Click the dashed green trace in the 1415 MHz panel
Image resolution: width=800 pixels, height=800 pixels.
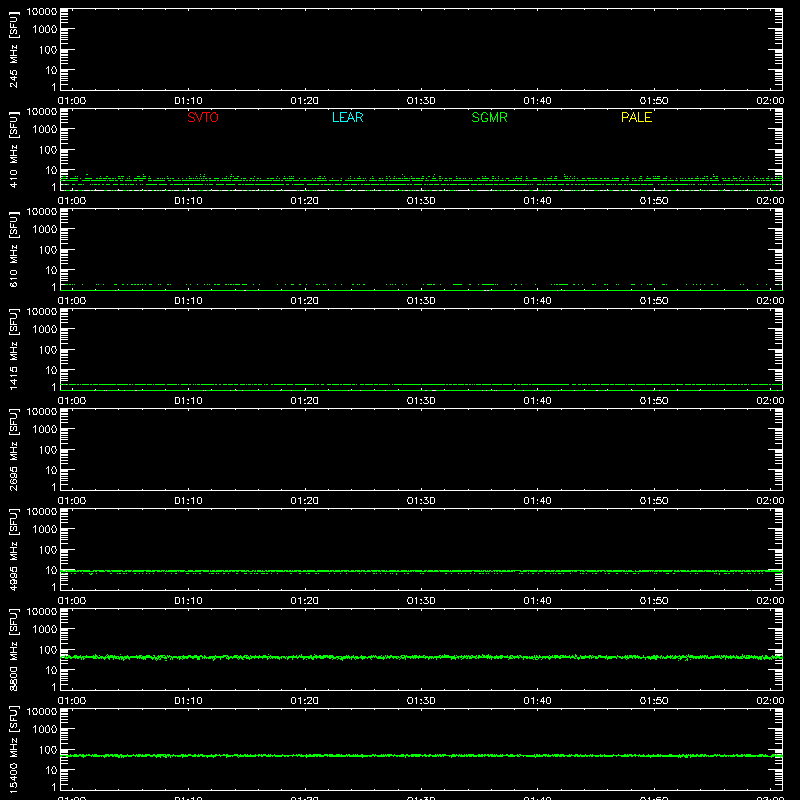point(421,384)
